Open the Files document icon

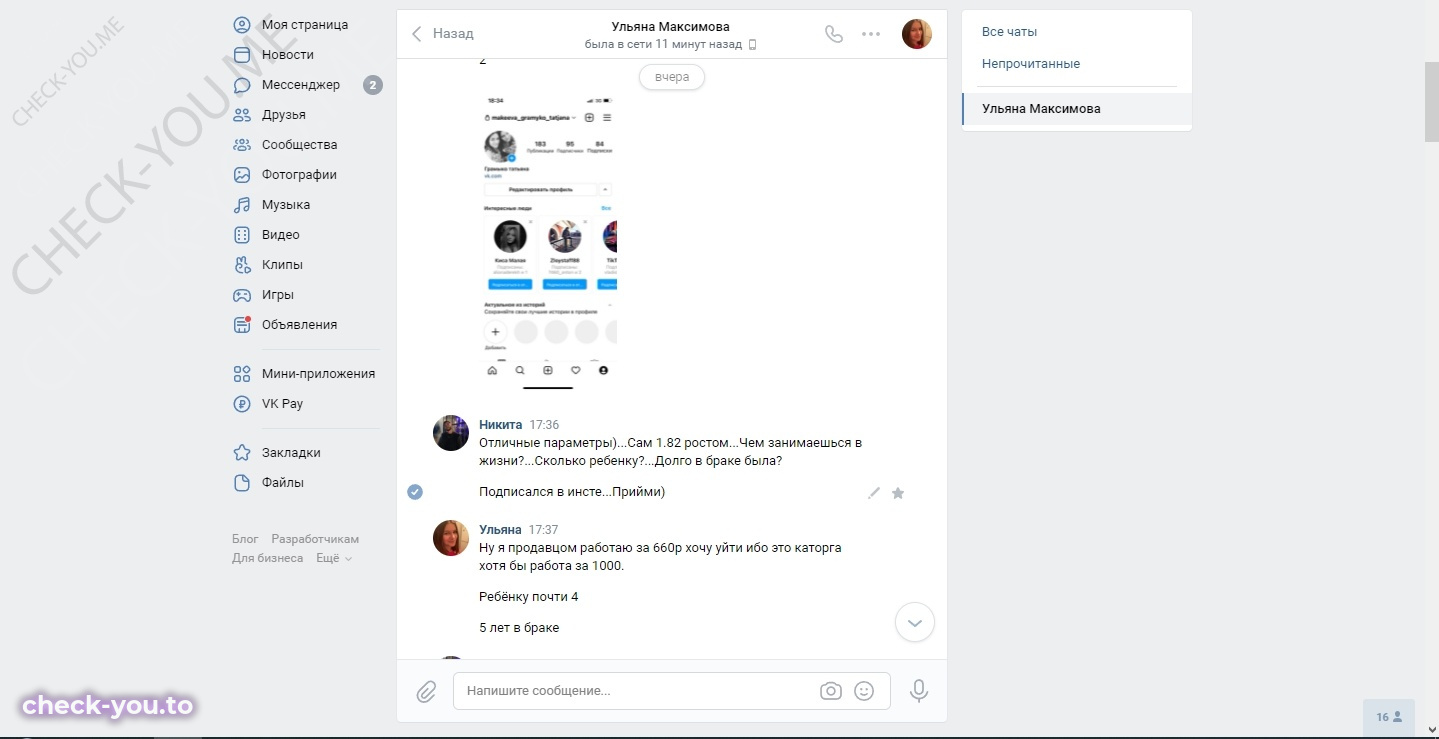[242, 483]
